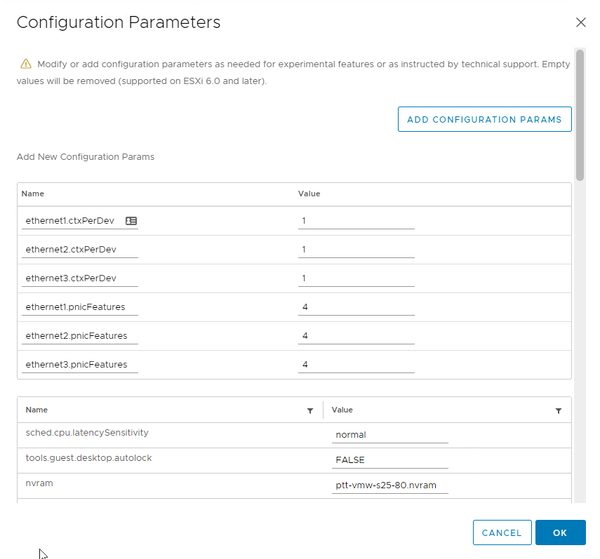Screen dimensions: 600x559
Task: Edit the ethernet1.pnicFeatures value field
Action: pyautogui.click(x=356, y=307)
